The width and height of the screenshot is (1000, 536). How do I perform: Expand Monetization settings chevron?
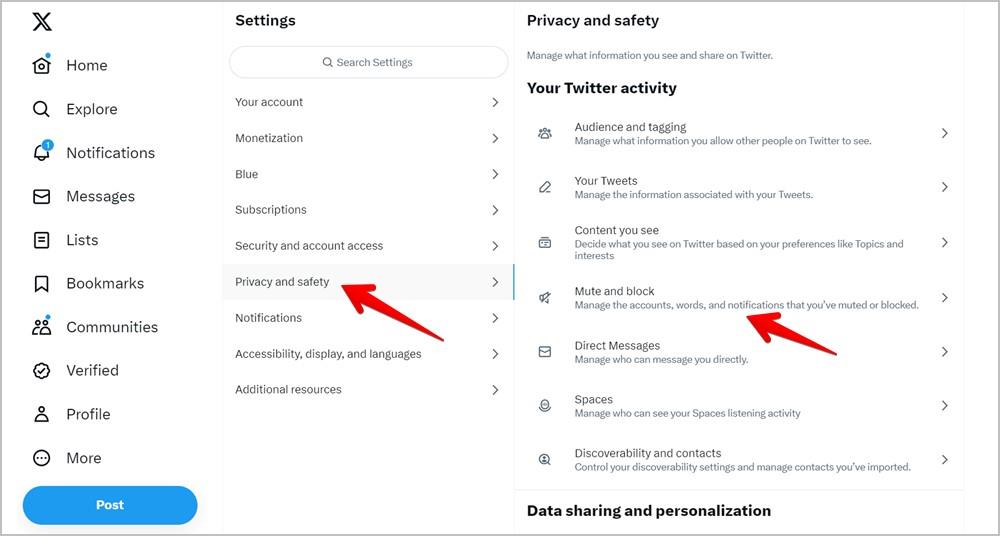(x=495, y=138)
